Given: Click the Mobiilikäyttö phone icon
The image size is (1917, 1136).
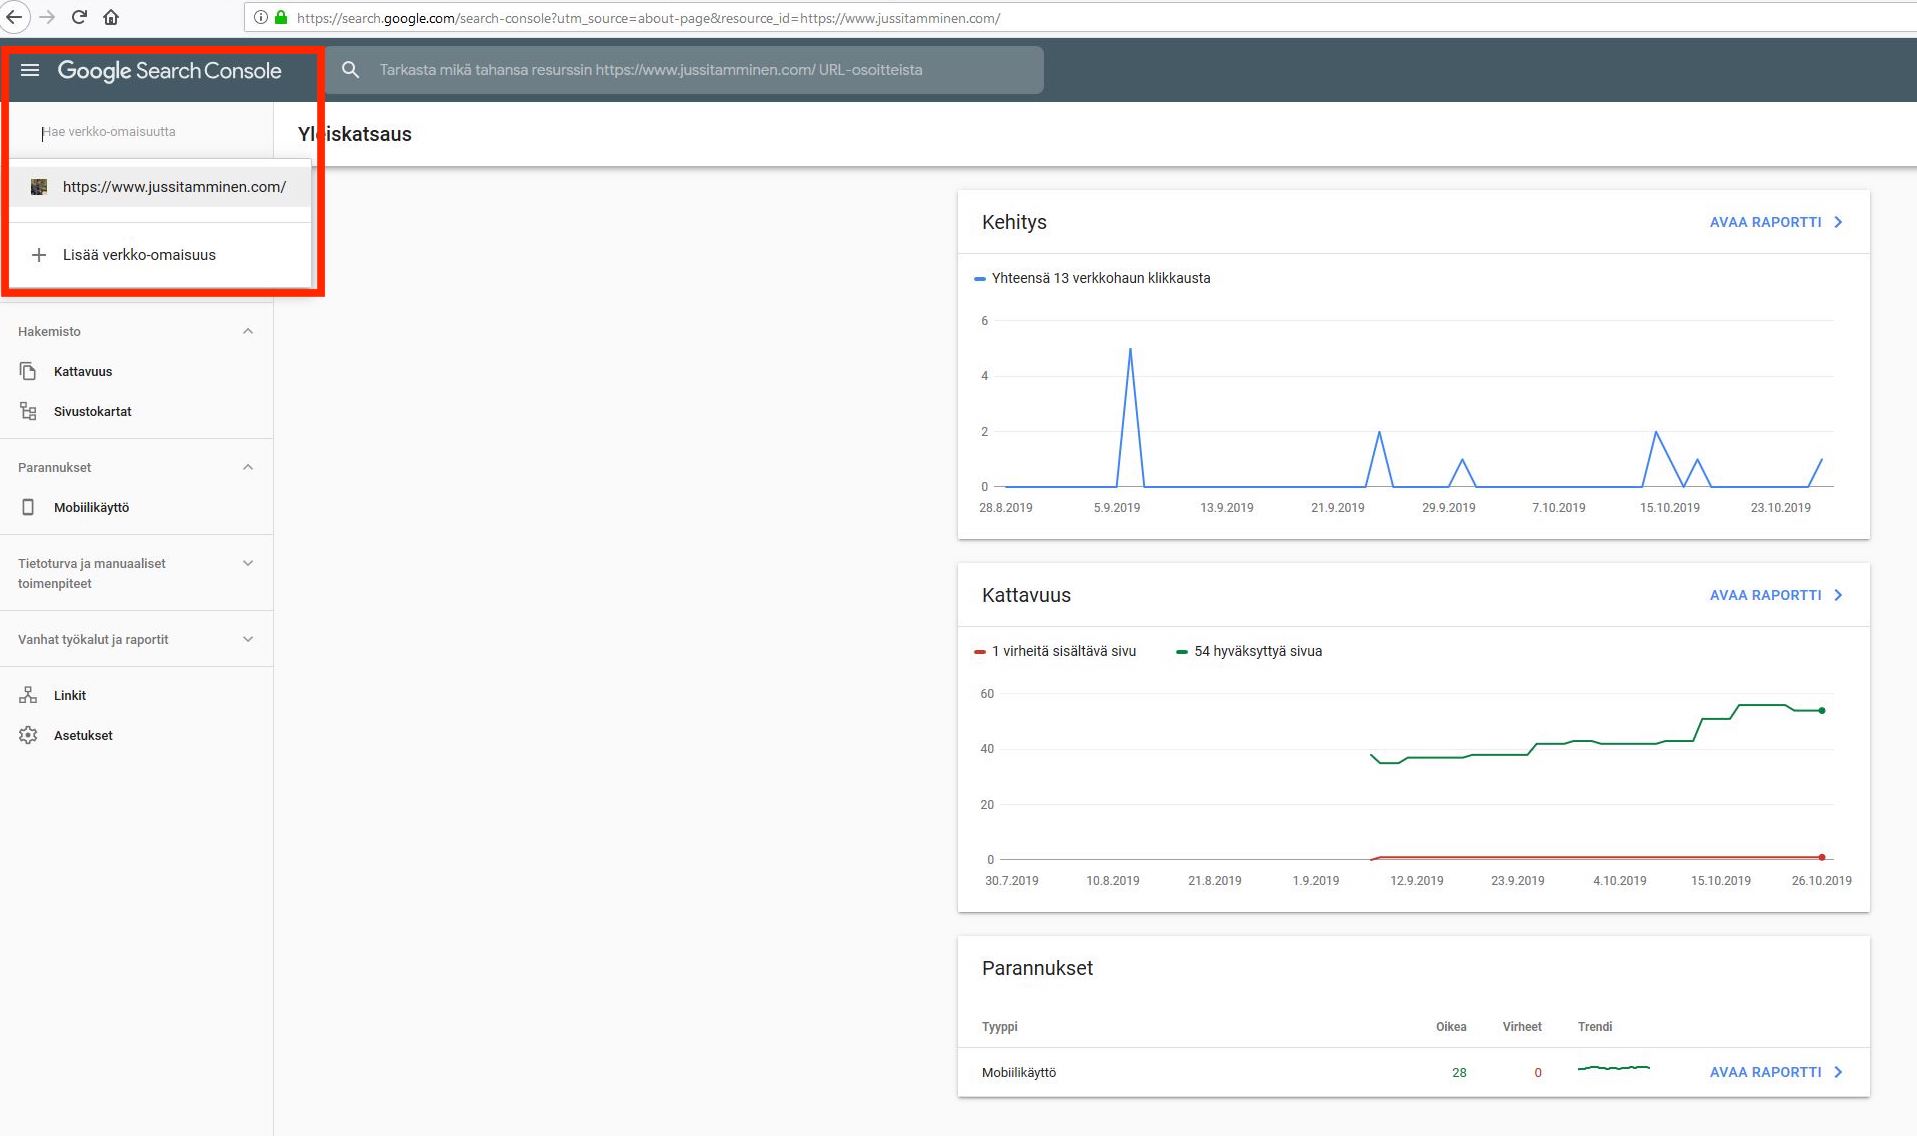Looking at the screenshot, I should click(x=28, y=507).
